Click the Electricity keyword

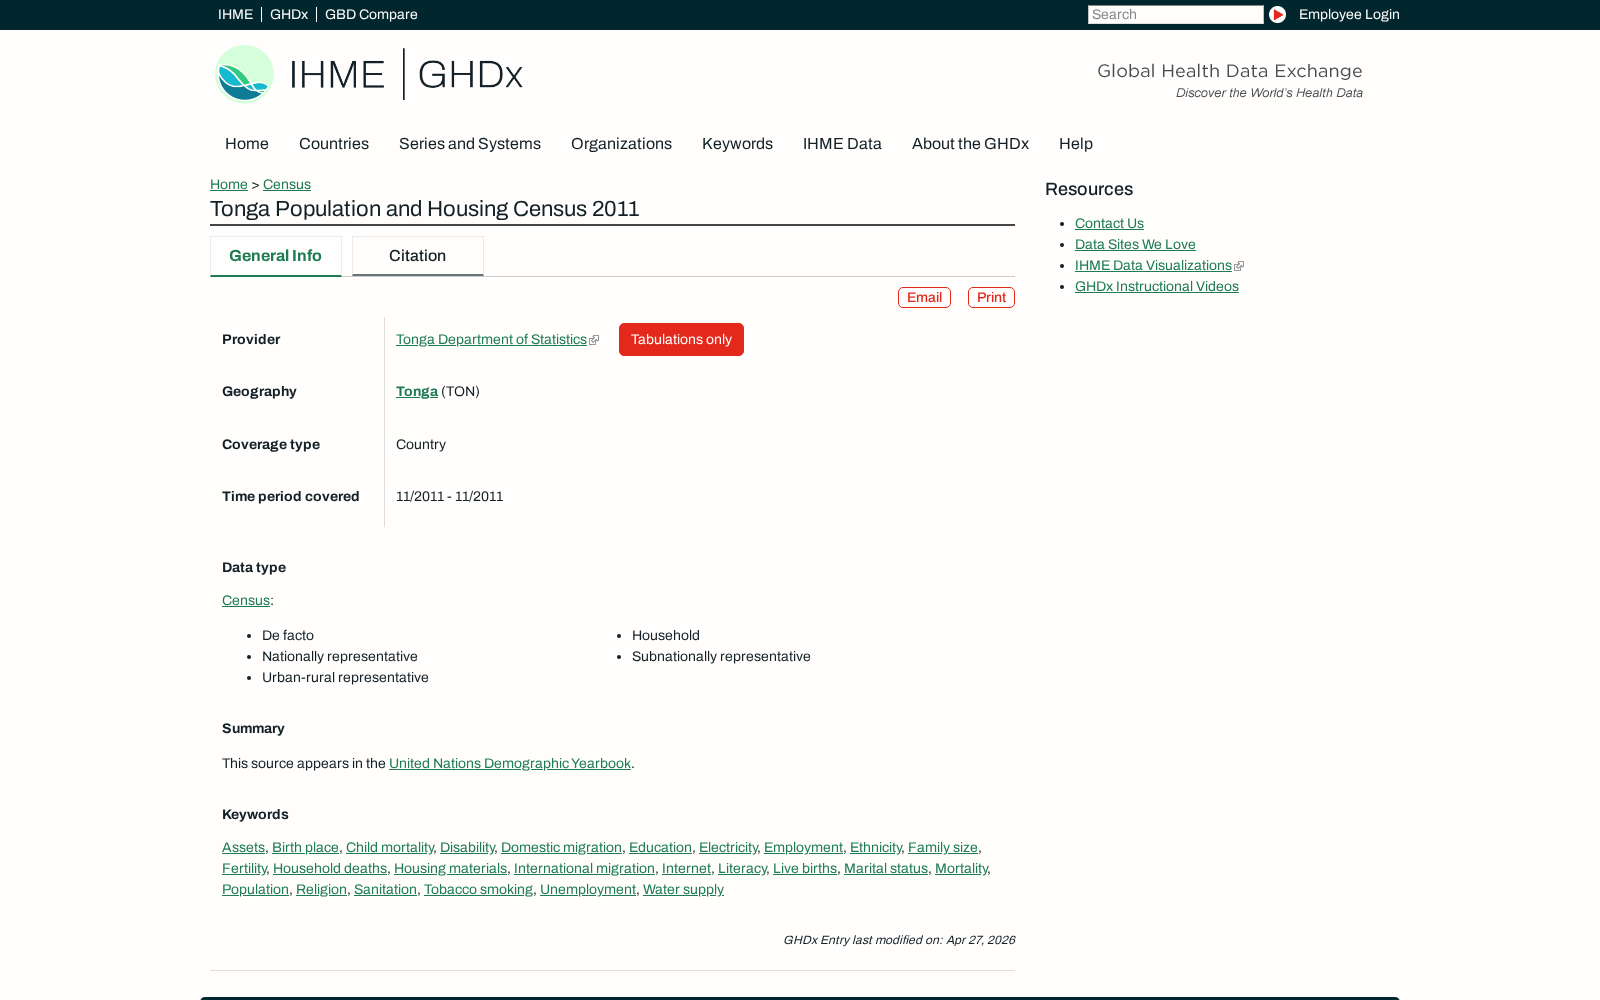pyautogui.click(x=728, y=847)
